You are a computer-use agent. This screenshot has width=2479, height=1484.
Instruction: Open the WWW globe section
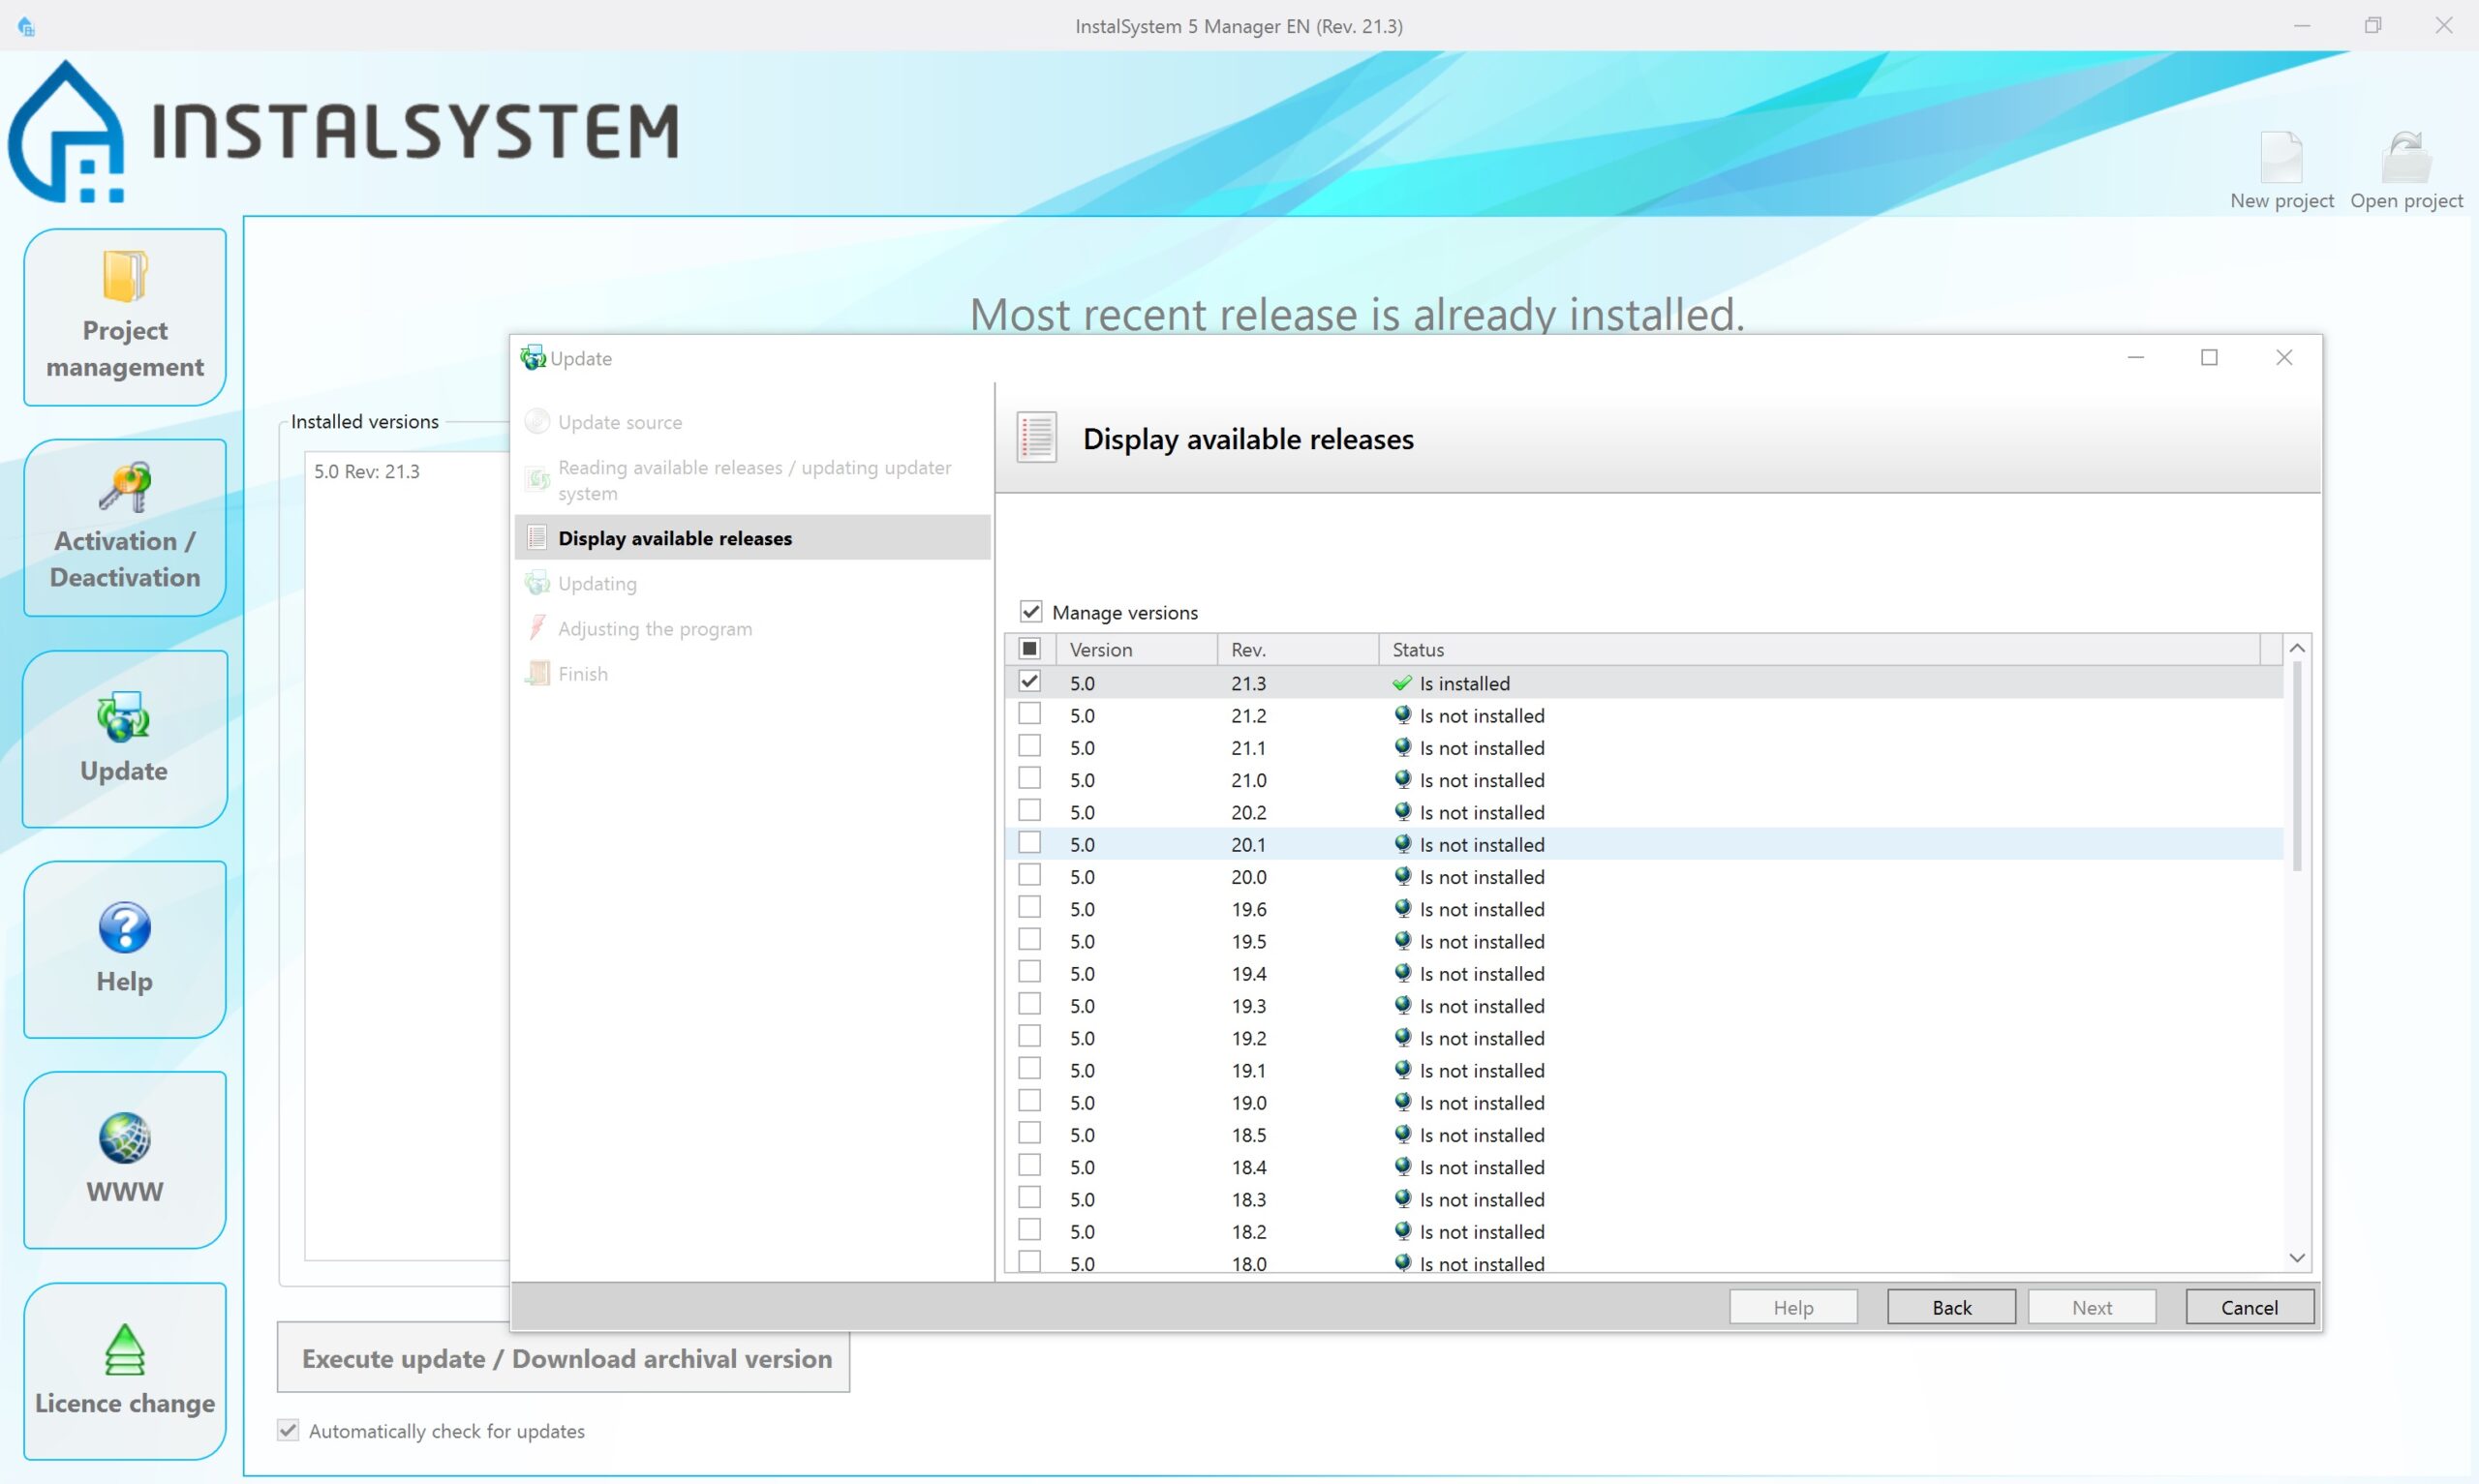tap(125, 1160)
